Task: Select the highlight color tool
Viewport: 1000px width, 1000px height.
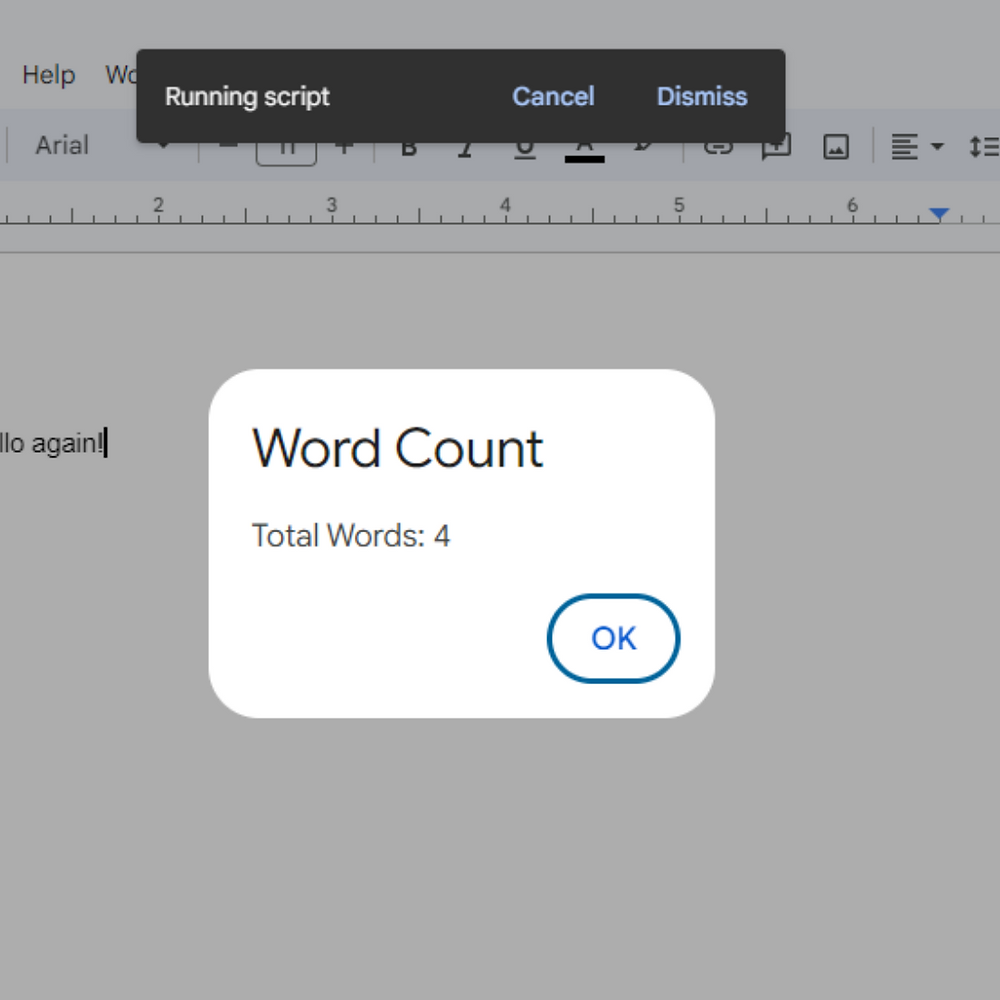Action: 643,146
